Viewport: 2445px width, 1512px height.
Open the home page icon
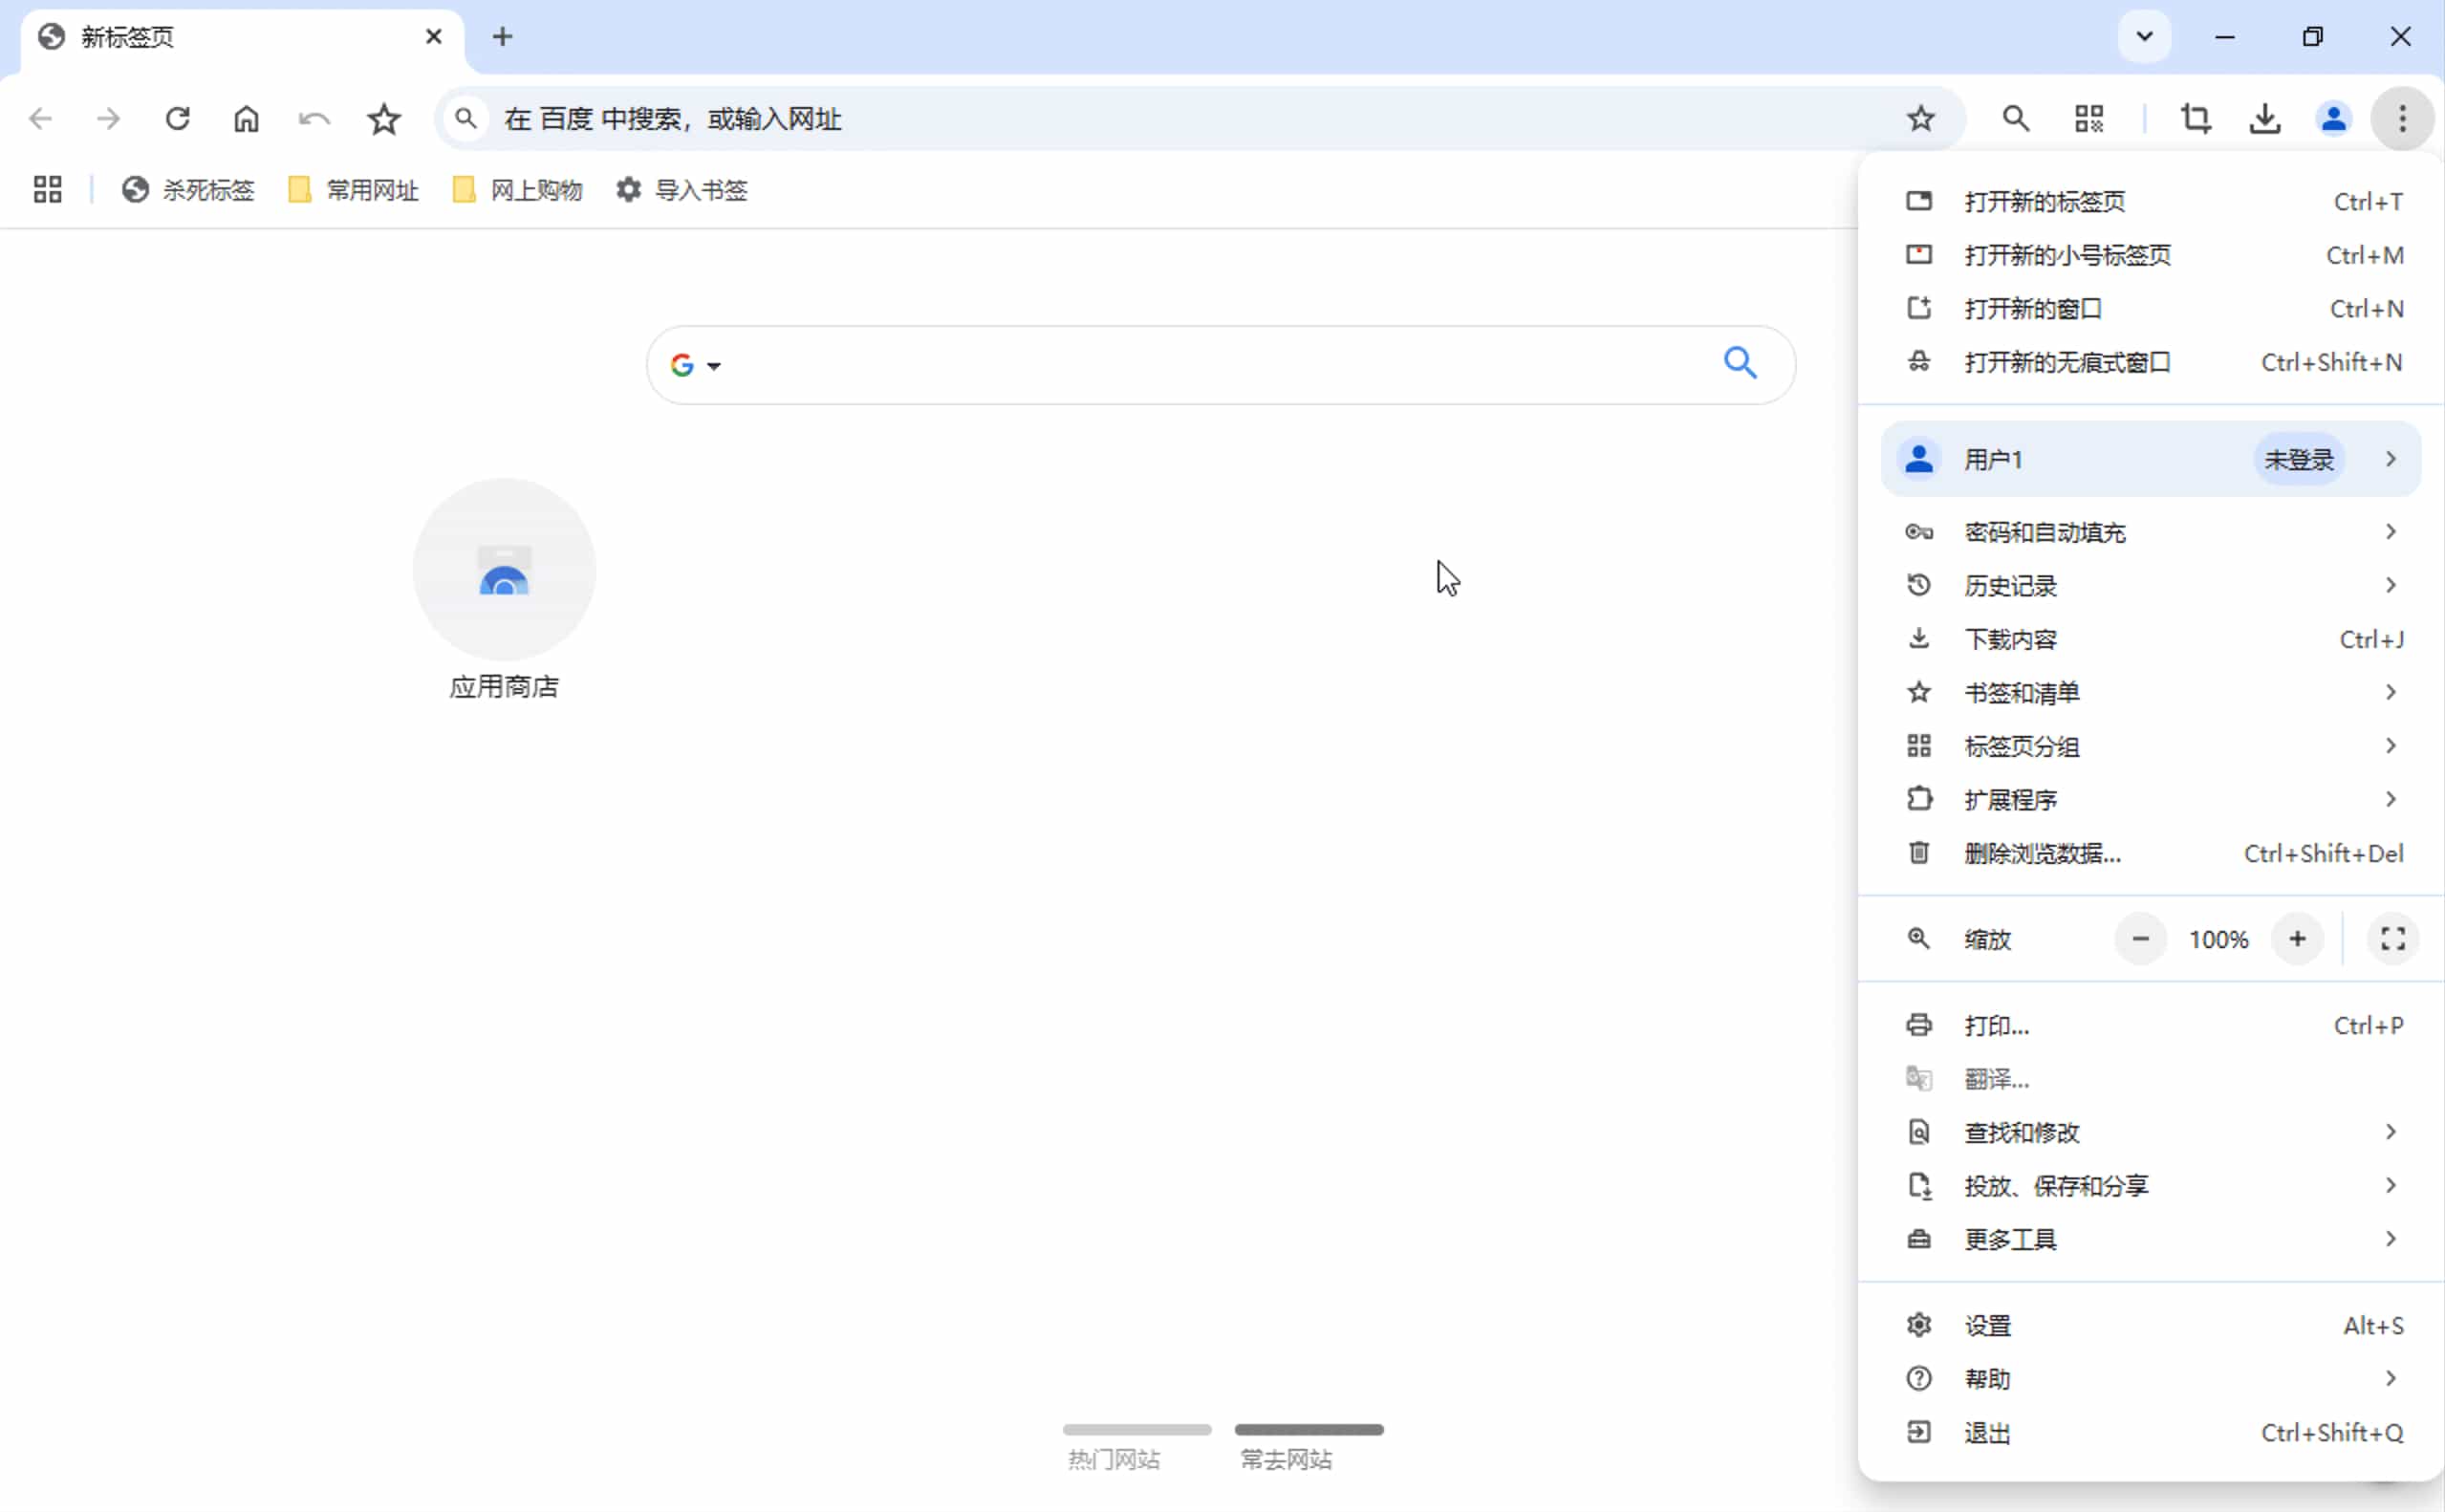point(246,118)
